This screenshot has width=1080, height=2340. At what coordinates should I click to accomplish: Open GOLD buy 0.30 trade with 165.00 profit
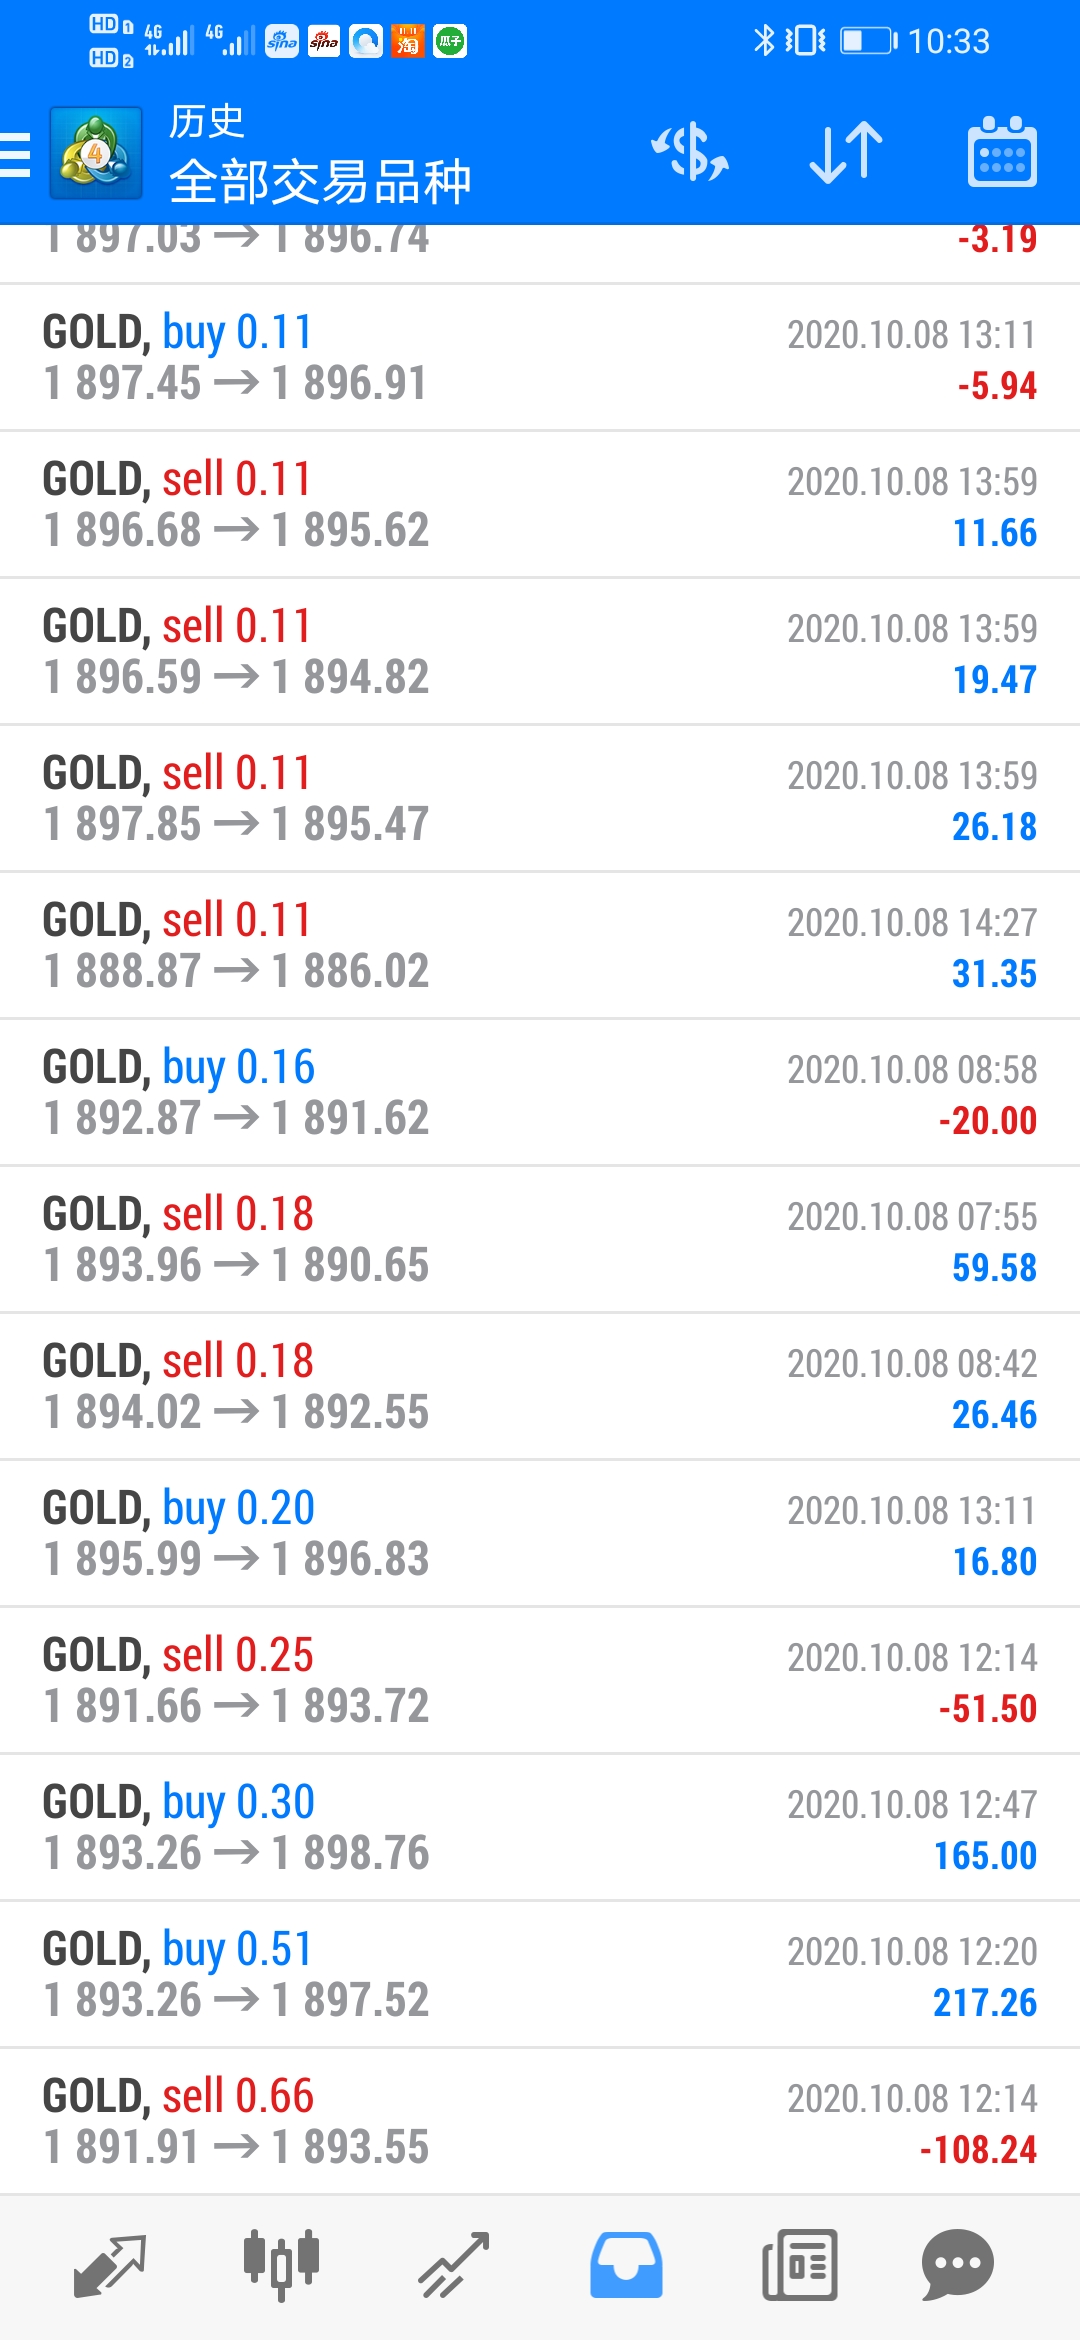[540, 1828]
